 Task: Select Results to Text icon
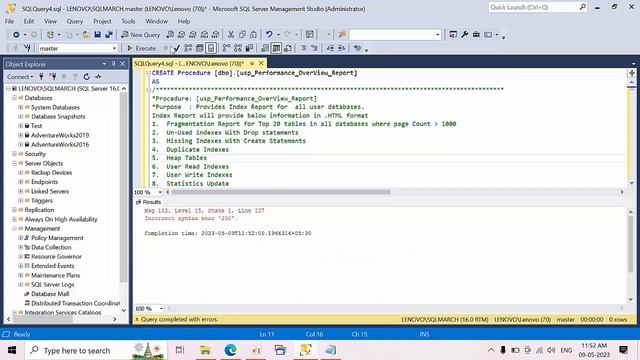coord(265,48)
